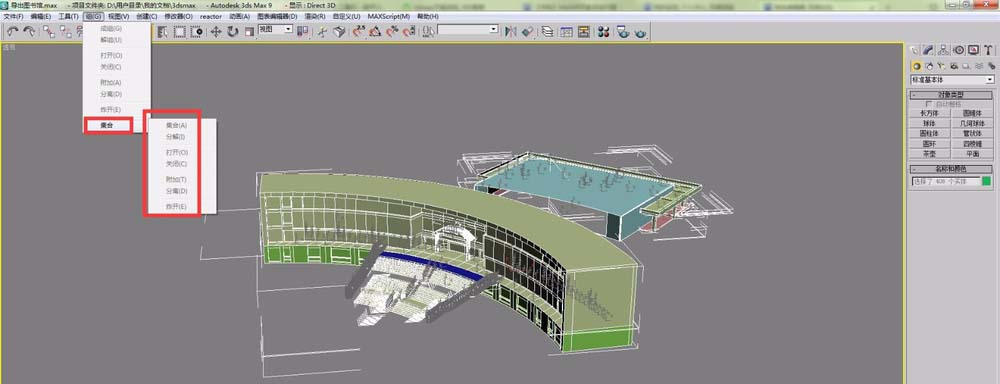Open the Schematic View
Viewport: 1000px width, 384px height.
tap(584, 31)
